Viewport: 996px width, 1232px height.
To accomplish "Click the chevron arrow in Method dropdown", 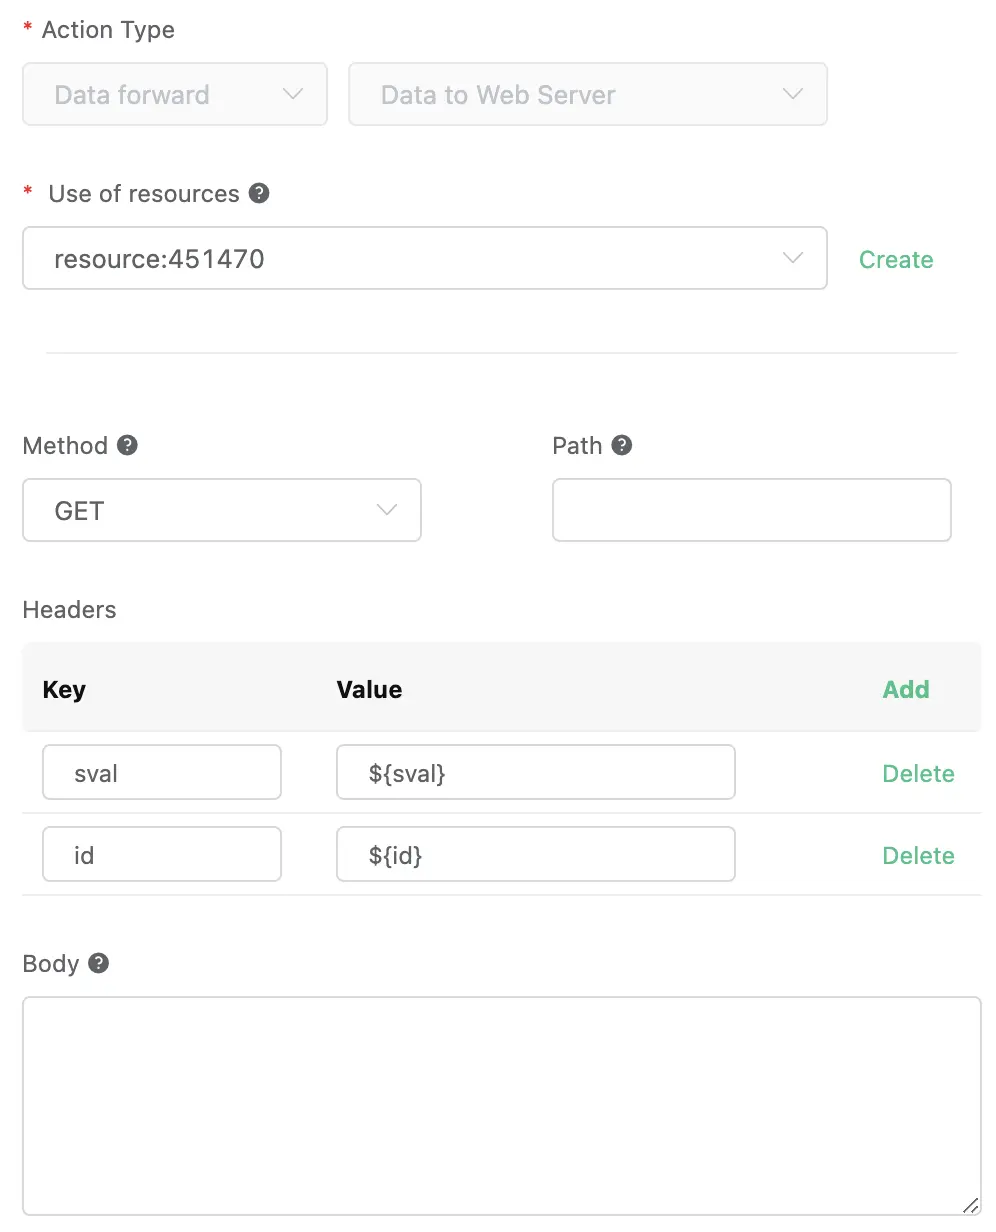I will [x=387, y=511].
